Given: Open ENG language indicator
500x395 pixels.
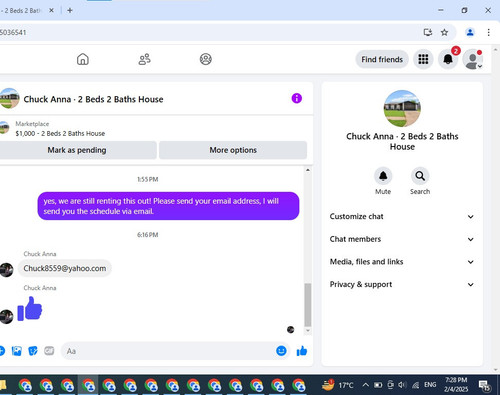Looking at the screenshot, I should point(430,385).
